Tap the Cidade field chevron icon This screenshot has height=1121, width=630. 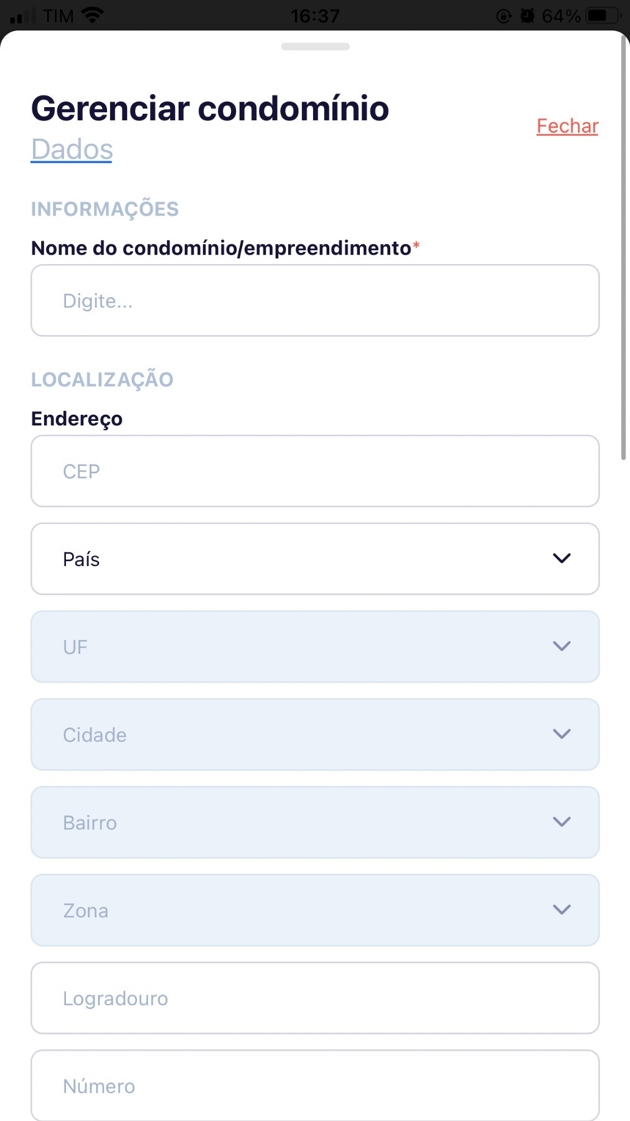tap(562, 734)
